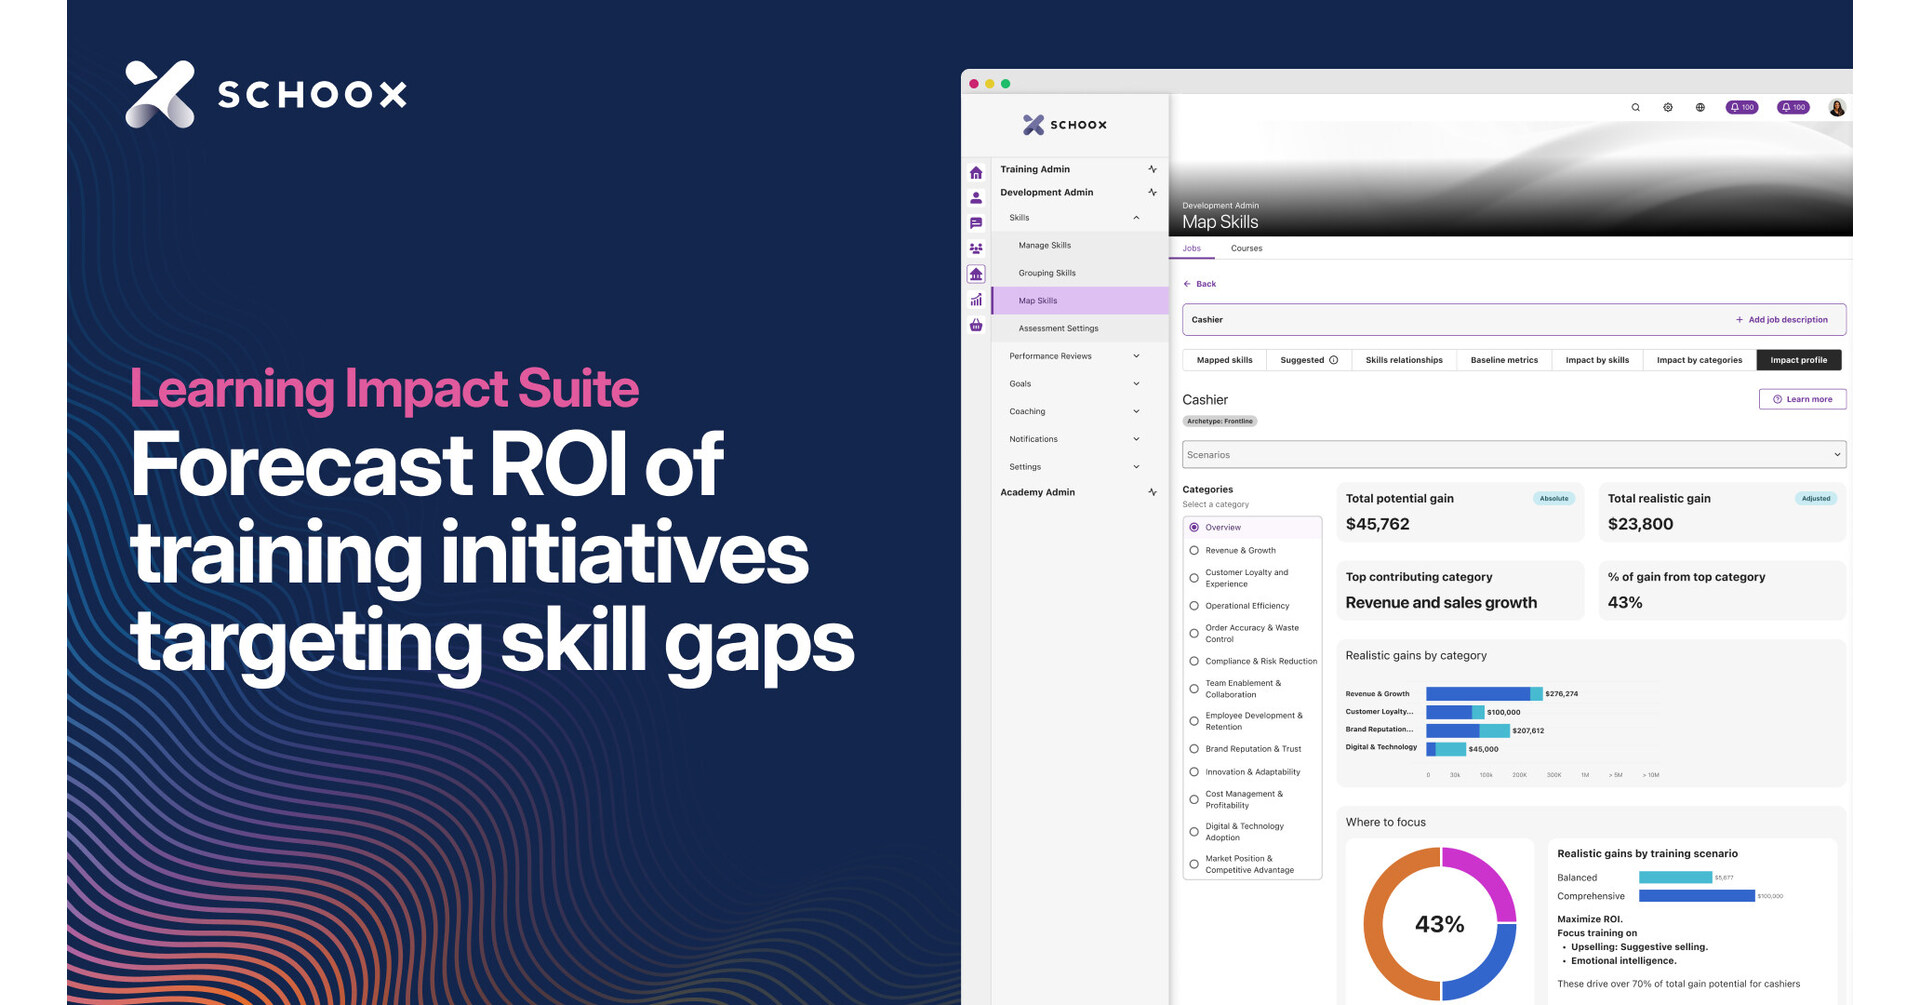1920x1005 pixels.
Task: Collapse the Skills section in sidebar
Action: pos(1136,218)
